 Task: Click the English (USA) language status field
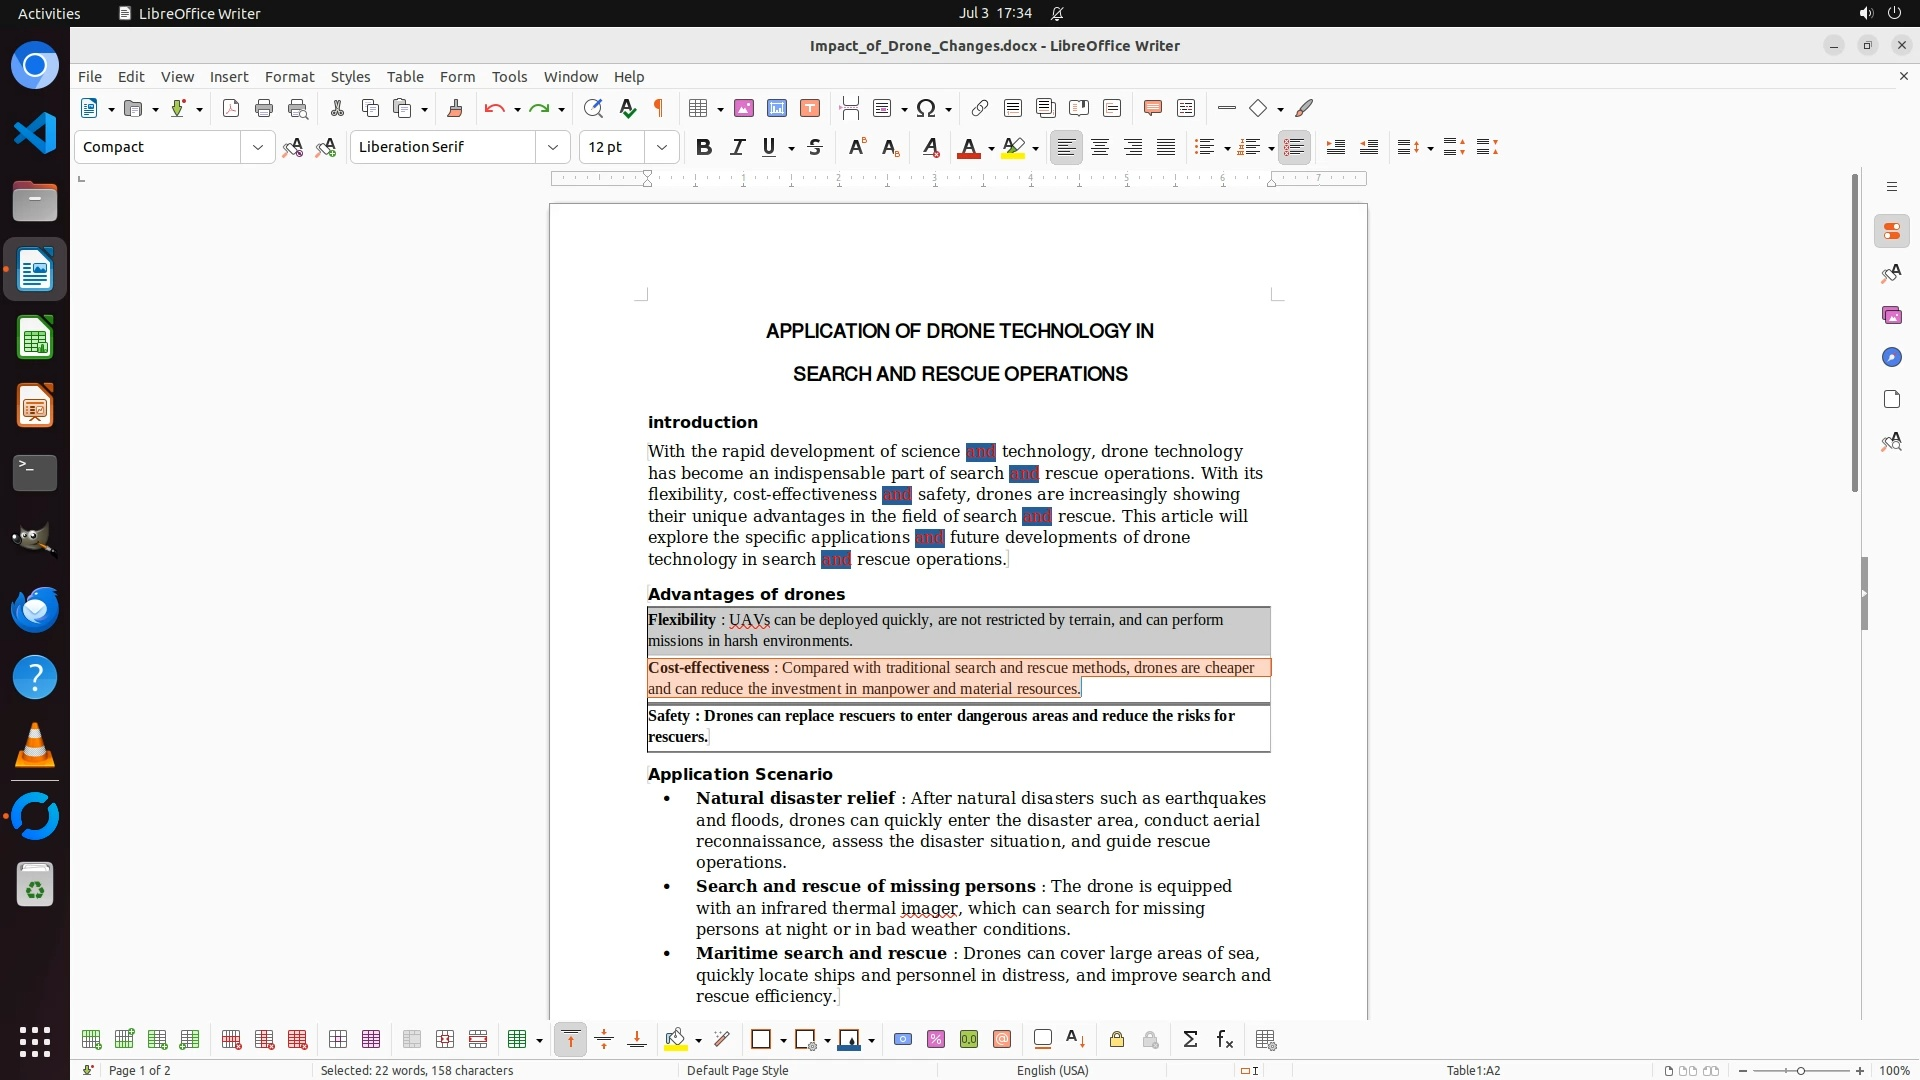1052,1070
